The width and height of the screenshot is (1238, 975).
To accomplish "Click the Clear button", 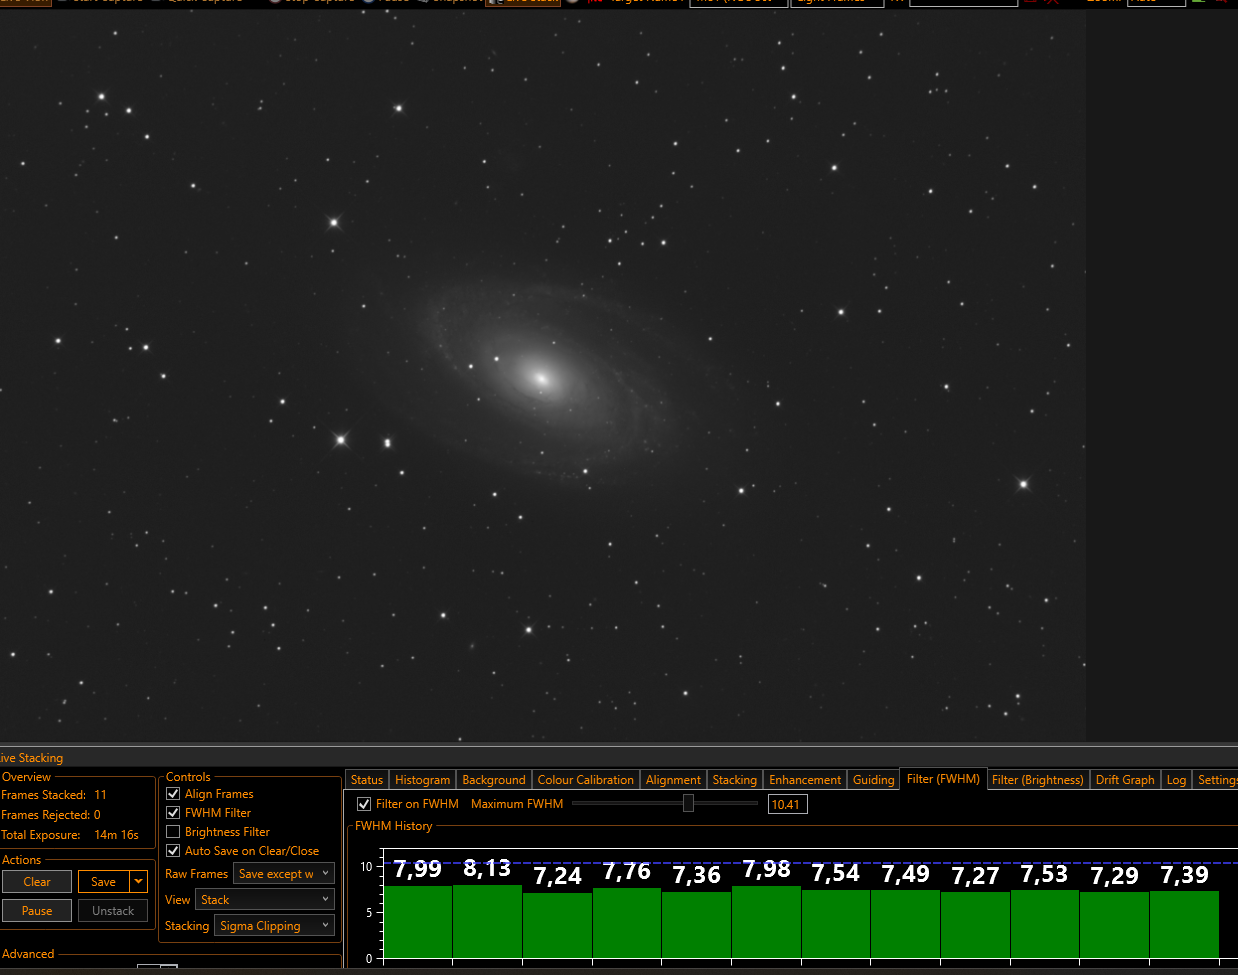I will pos(37,882).
